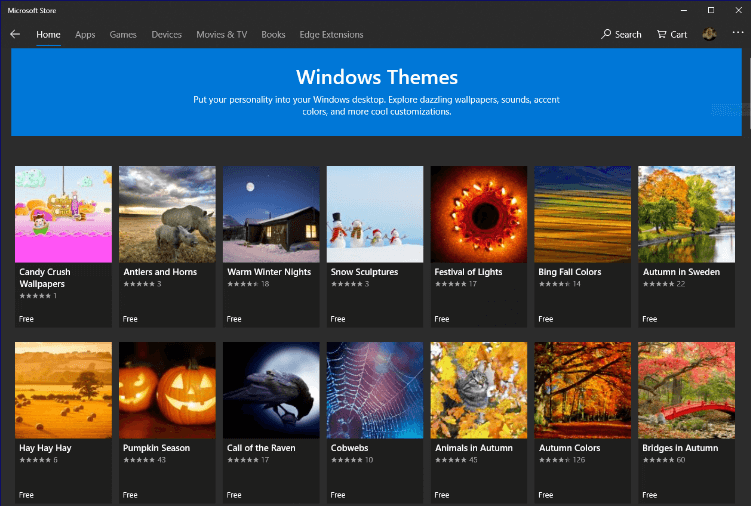
Task: Open the Autumn Colors thumbnail
Action: point(582,390)
